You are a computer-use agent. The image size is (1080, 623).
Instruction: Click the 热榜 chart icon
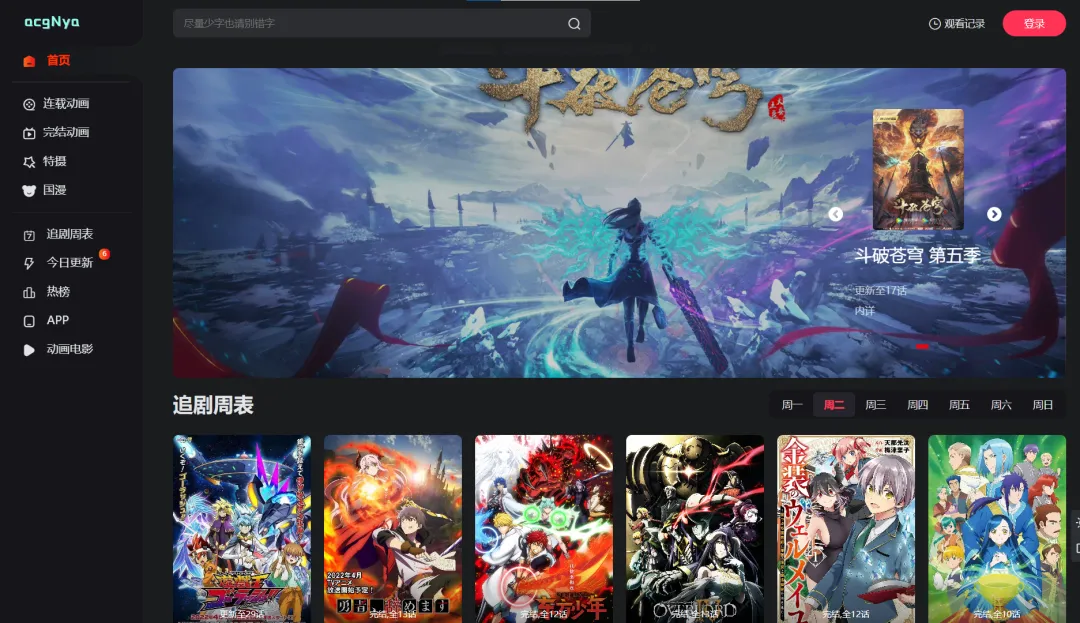pos(29,293)
